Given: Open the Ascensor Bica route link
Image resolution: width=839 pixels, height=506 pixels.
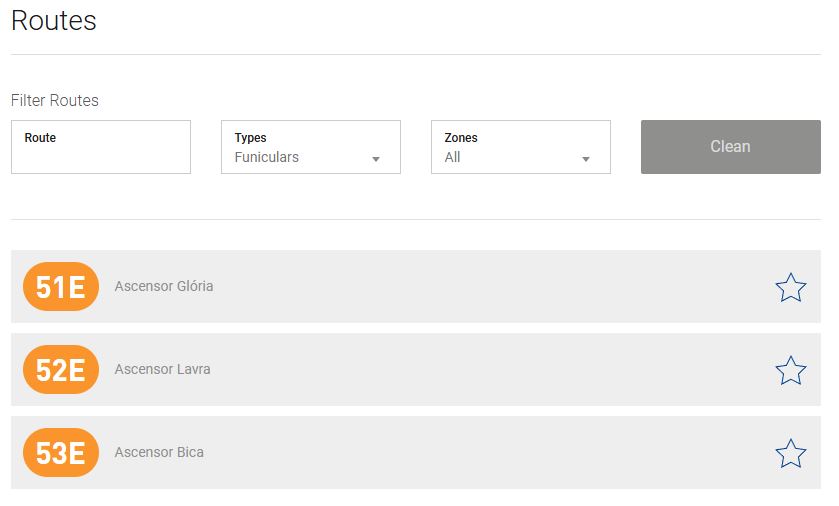Looking at the screenshot, I should click(159, 452).
